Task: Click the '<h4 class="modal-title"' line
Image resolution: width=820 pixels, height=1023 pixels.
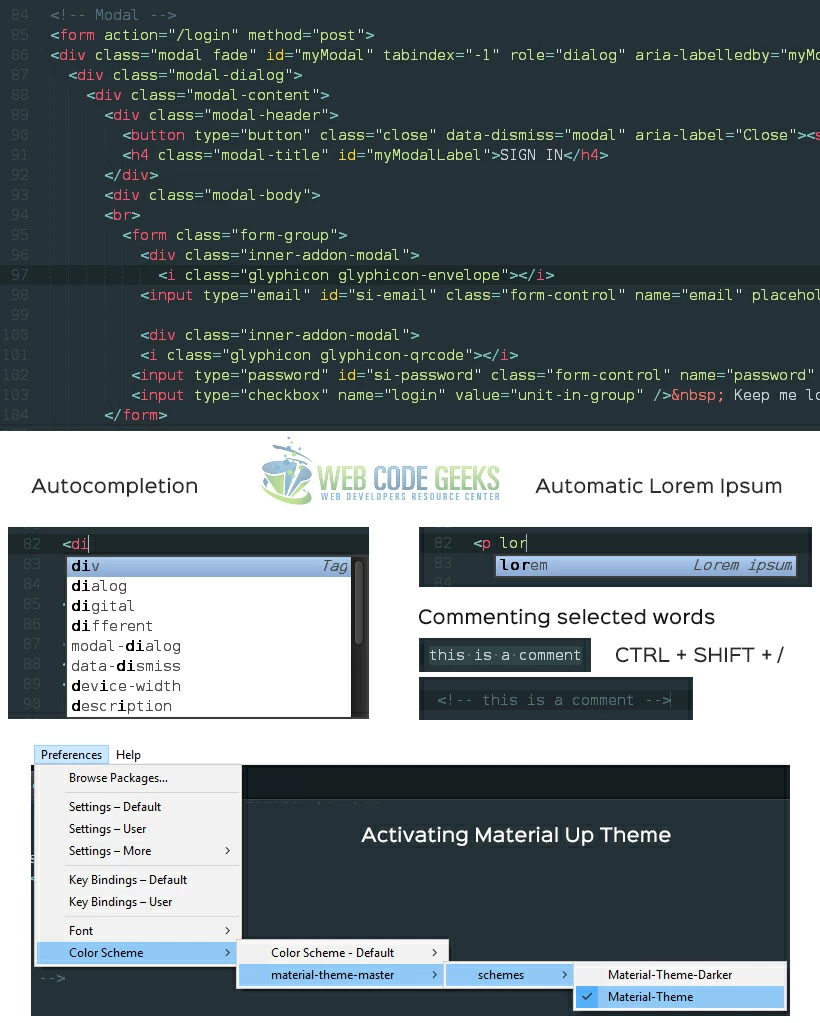Action: click(365, 155)
